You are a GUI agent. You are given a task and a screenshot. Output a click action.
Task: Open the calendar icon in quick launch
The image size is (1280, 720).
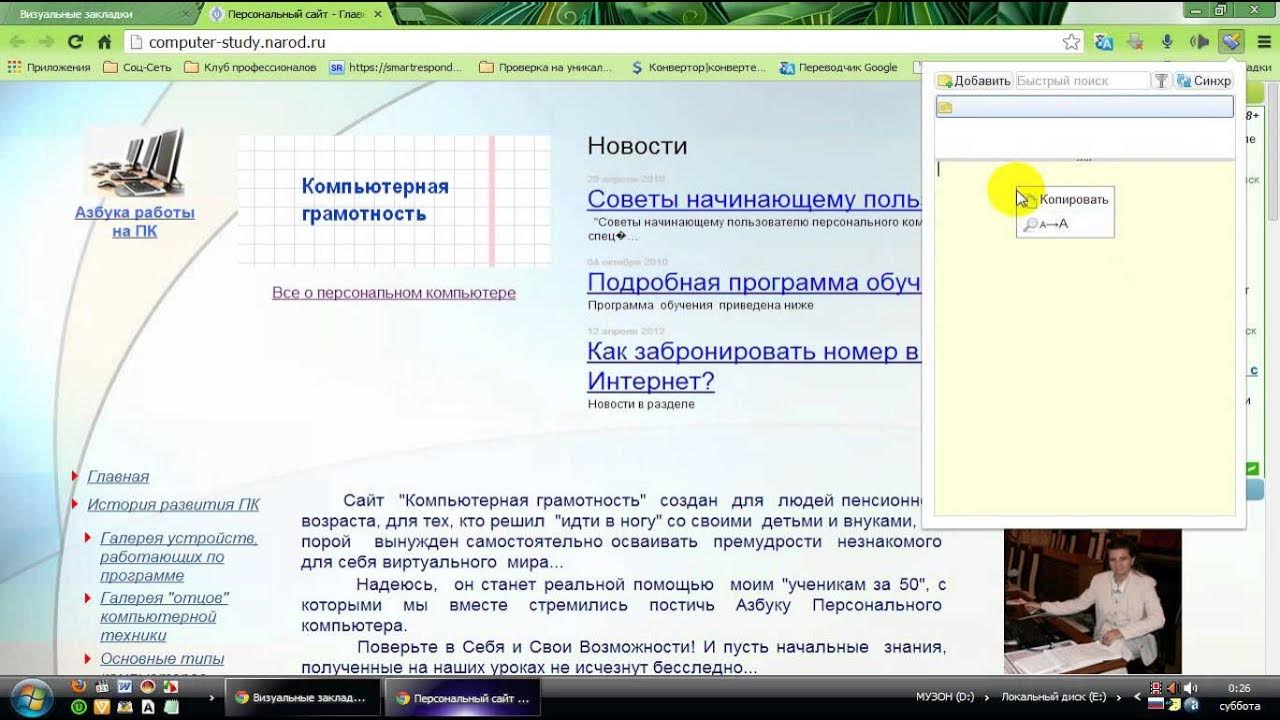pyautogui.click(x=102, y=686)
